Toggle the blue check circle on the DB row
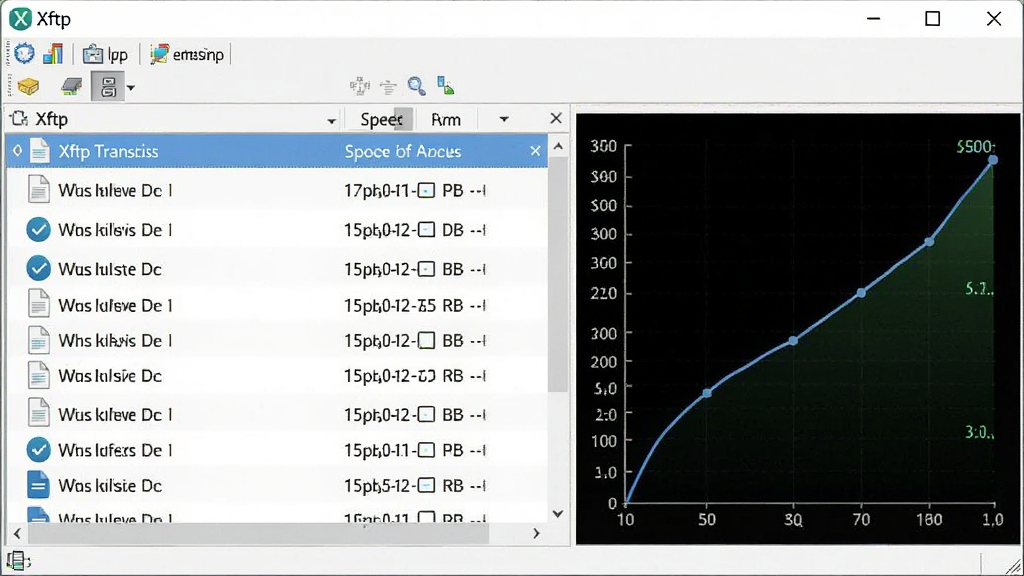Image resolution: width=1024 pixels, height=576 pixels. 39,230
